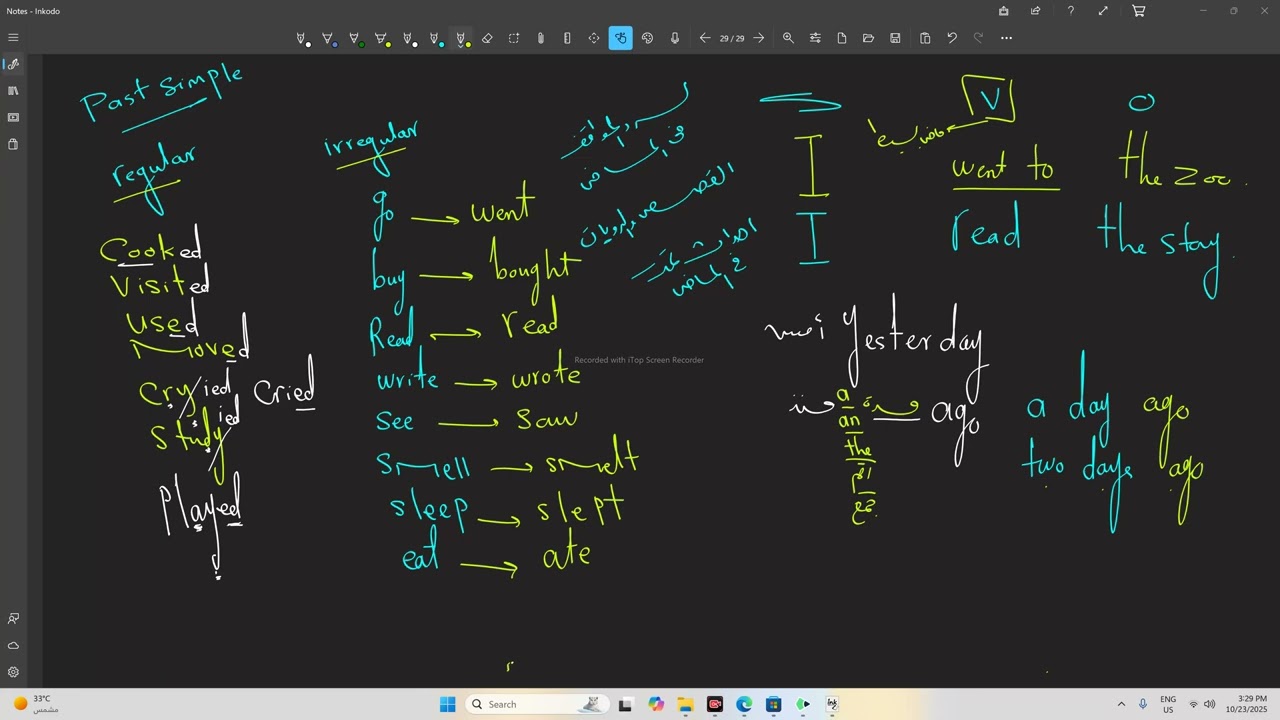Click the taskbar microphone indicator
1280x720 pixels.
(x=1143, y=704)
